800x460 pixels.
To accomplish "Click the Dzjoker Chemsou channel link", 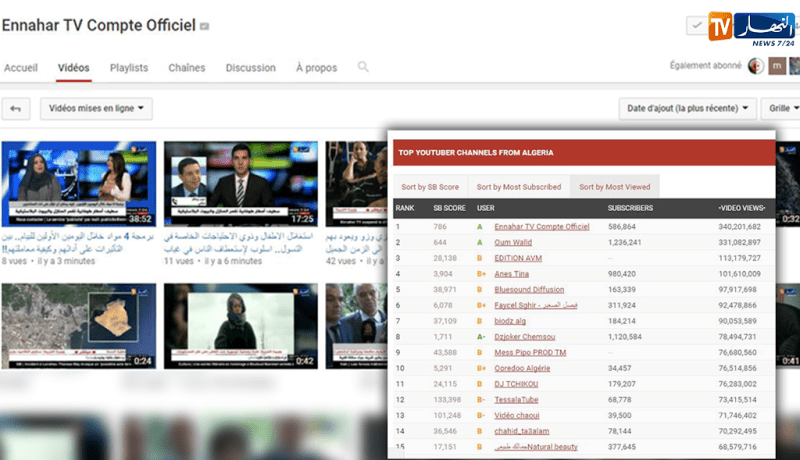I will (524, 337).
